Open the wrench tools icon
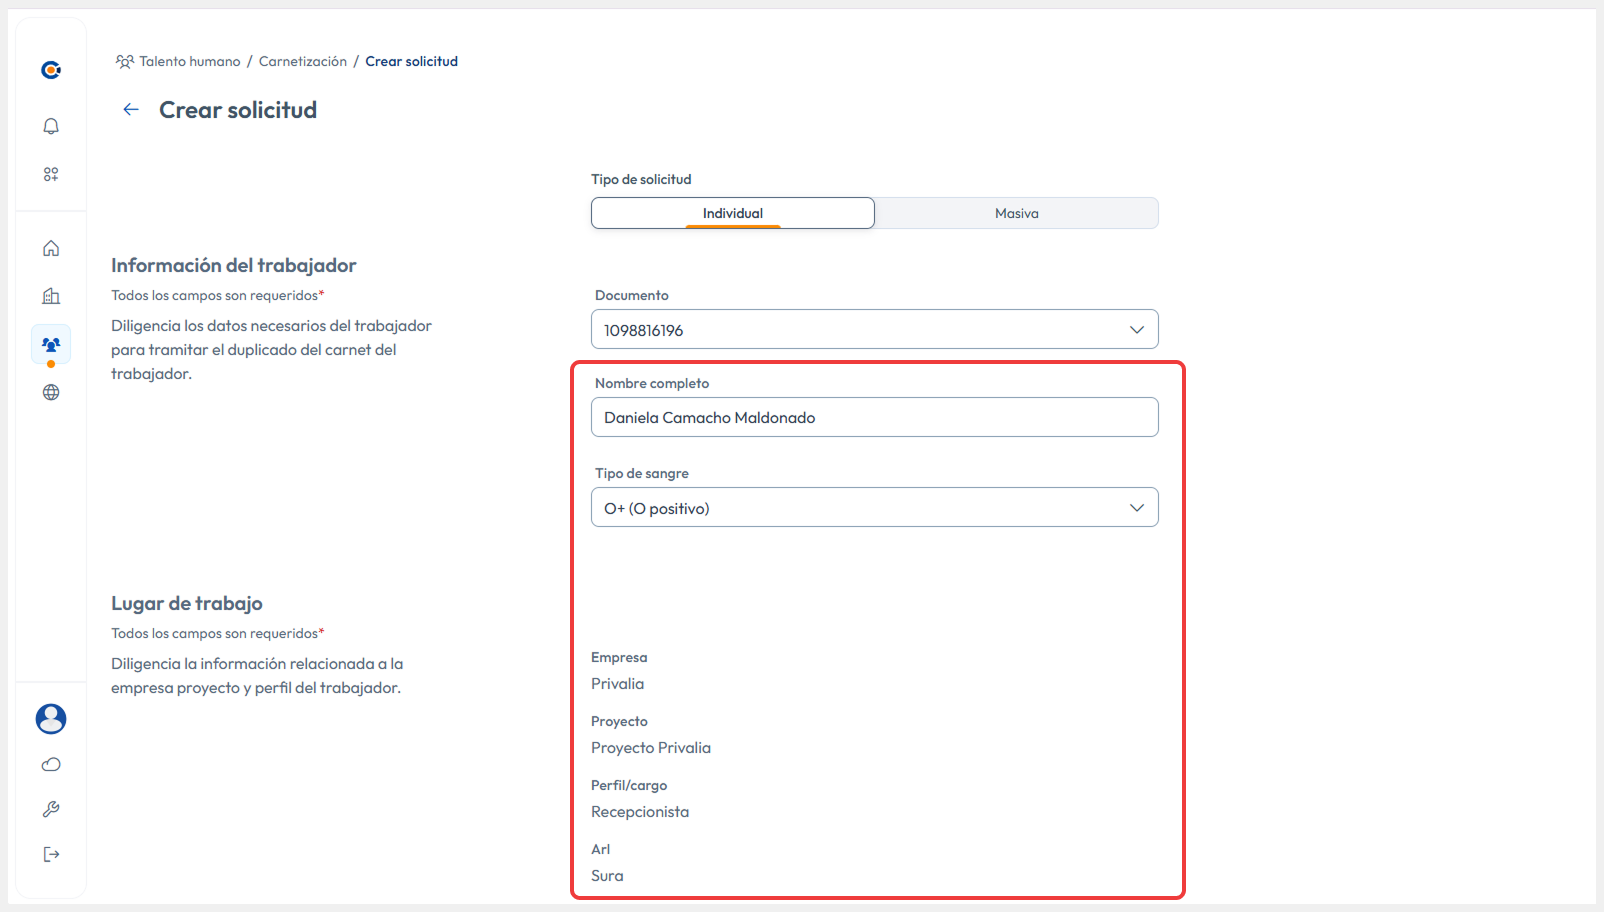Viewport: 1604px width, 912px height. [x=50, y=808]
